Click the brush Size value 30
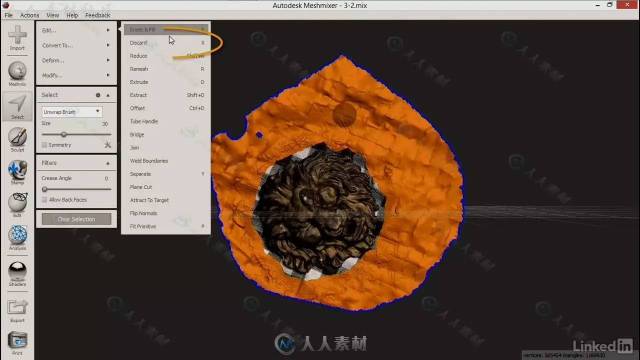640x360 pixels. tap(105, 124)
